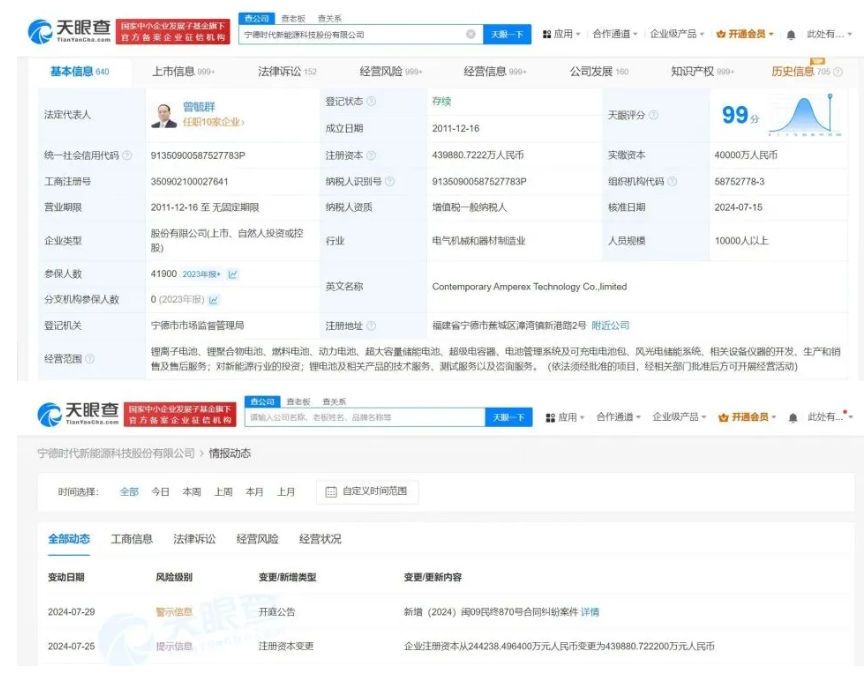
Task: Click 天眼一下 beside the empty search box
Action: (509, 418)
